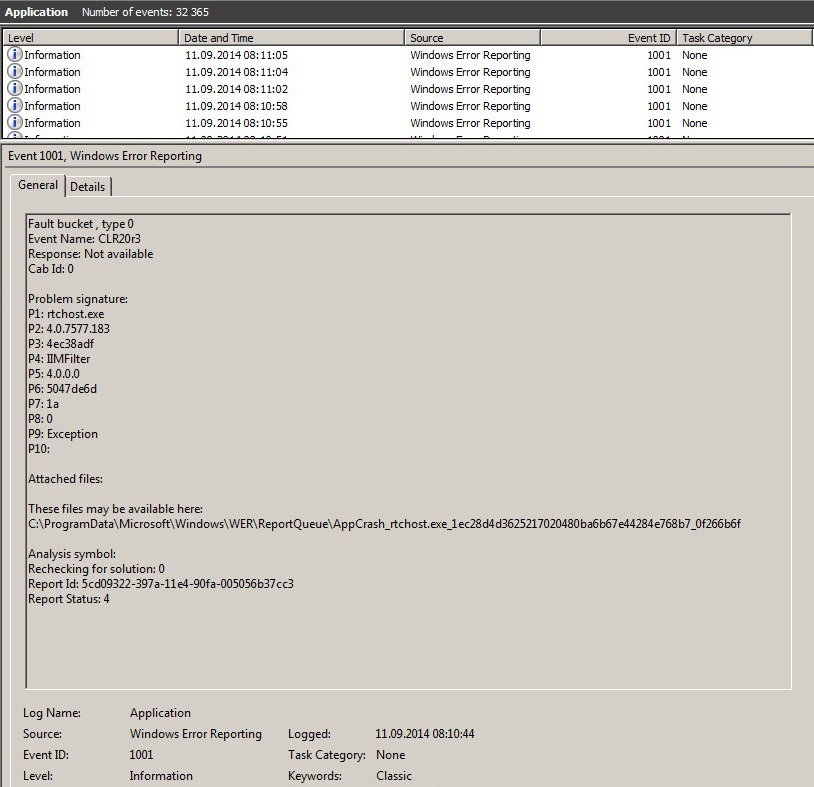The width and height of the screenshot is (814, 787).
Task: Click the 'P2: 4.0.7577.183' line
Action: tap(69, 329)
